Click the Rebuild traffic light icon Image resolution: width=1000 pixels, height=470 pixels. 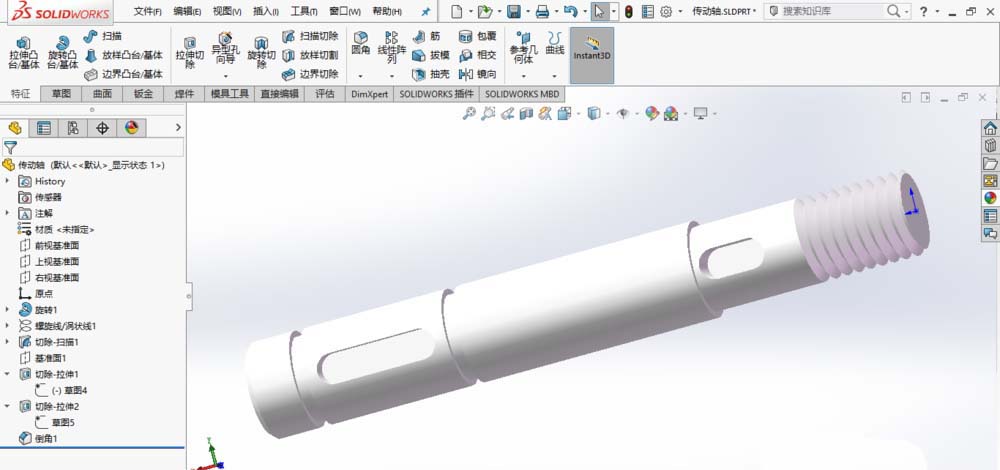point(628,12)
